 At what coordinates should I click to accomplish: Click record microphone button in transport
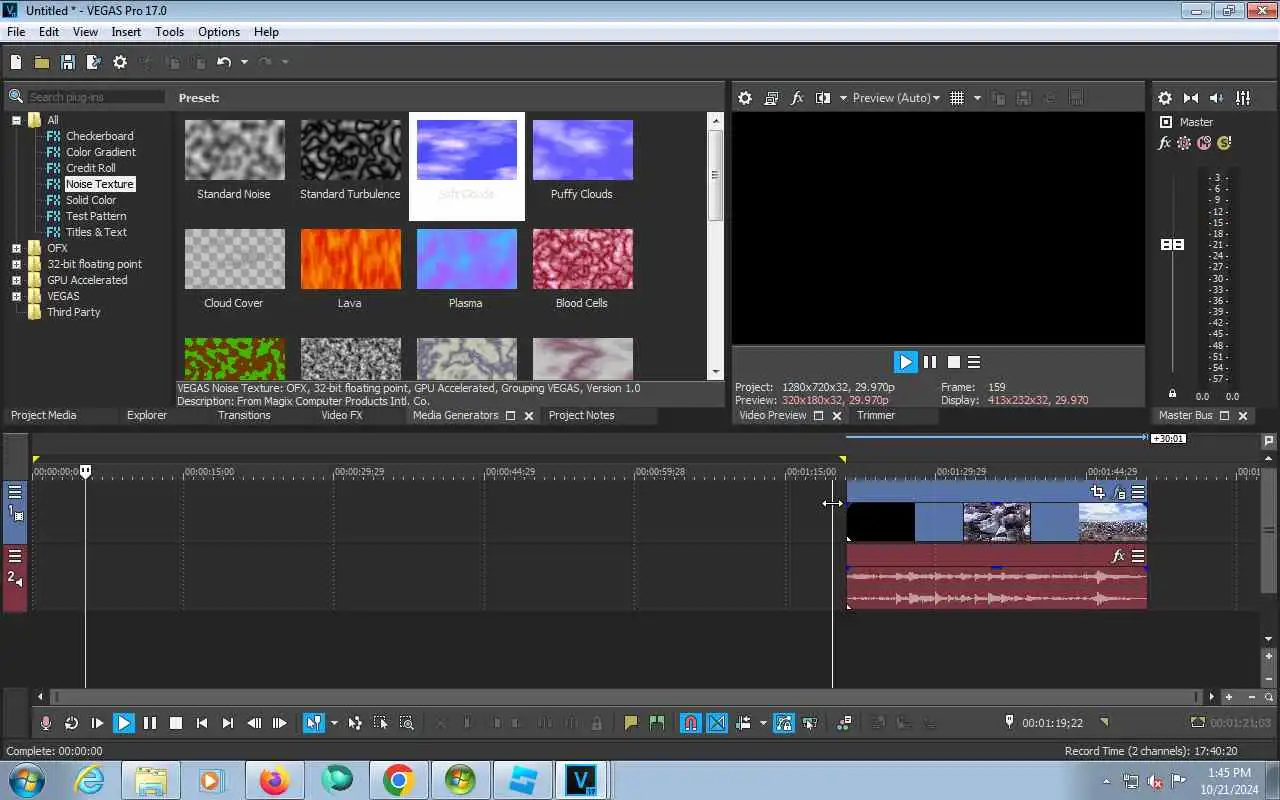pyautogui.click(x=45, y=723)
